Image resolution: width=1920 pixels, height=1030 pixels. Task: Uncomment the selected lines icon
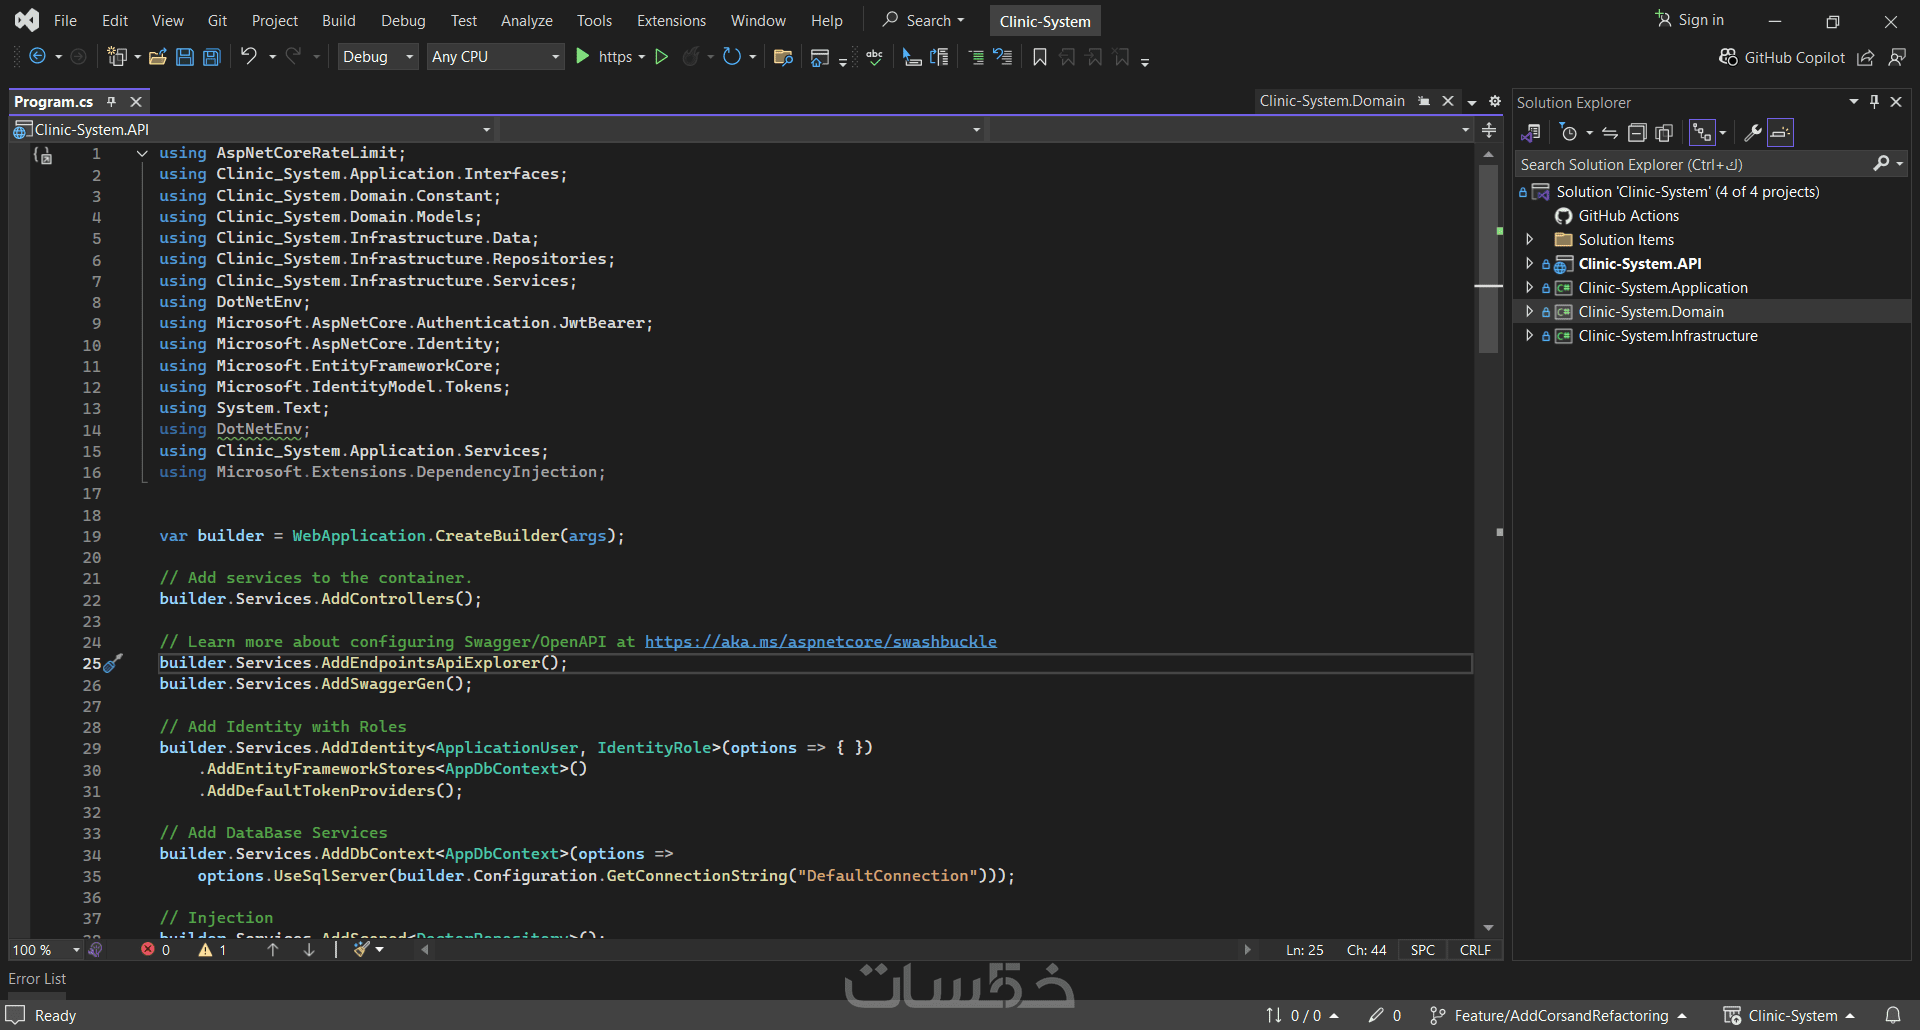pos(1003,57)
